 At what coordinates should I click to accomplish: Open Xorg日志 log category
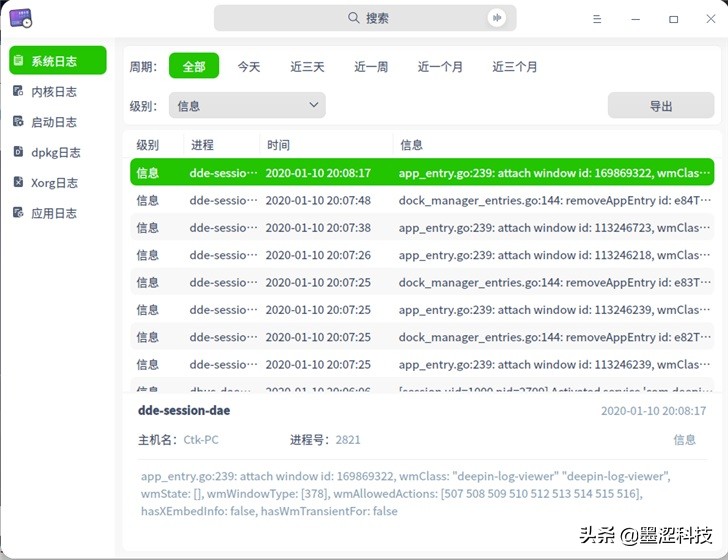click(x=58, y=182)
